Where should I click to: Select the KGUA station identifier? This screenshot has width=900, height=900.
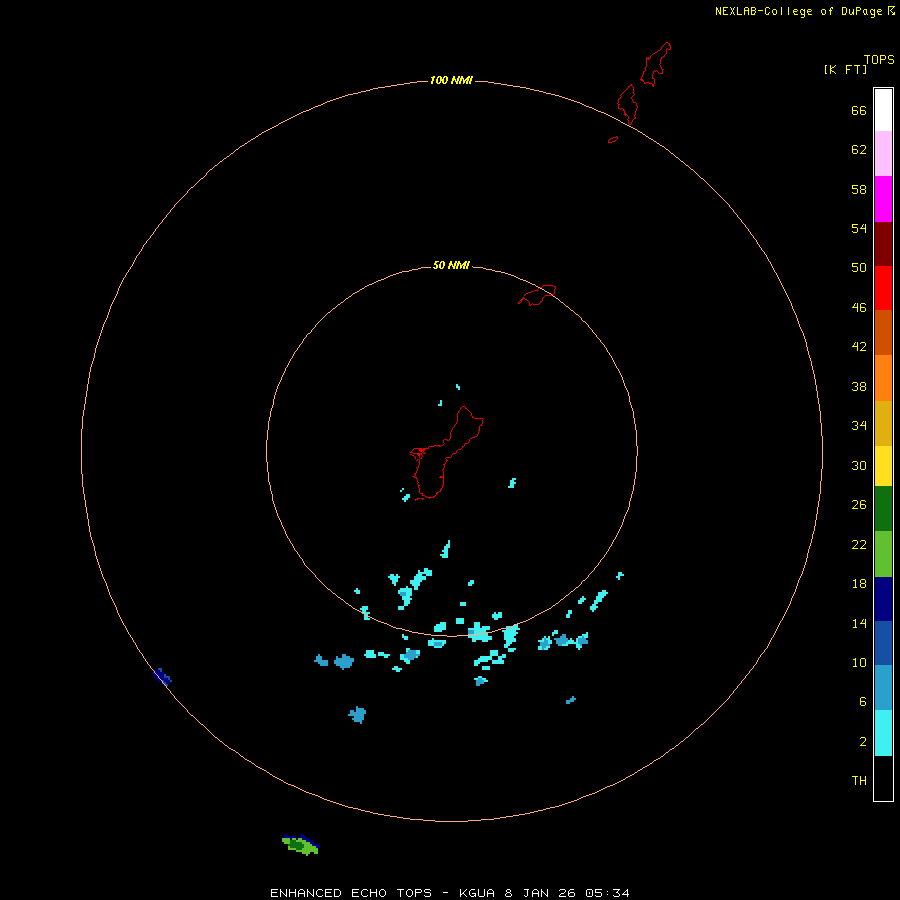click(477, 893)
